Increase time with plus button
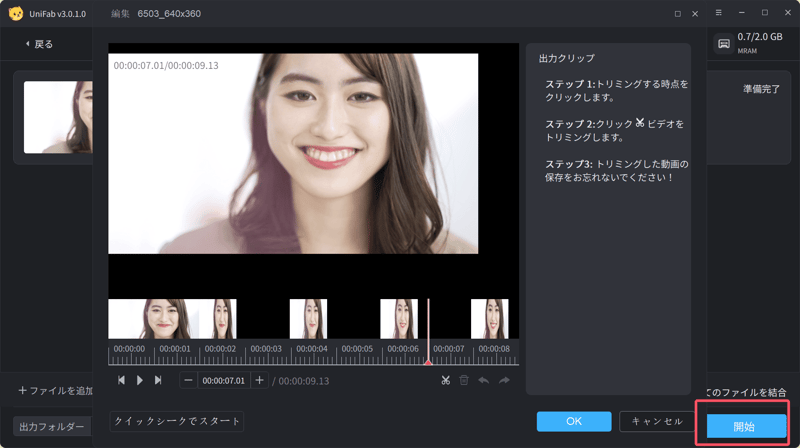800x448 pixels. 260,380
